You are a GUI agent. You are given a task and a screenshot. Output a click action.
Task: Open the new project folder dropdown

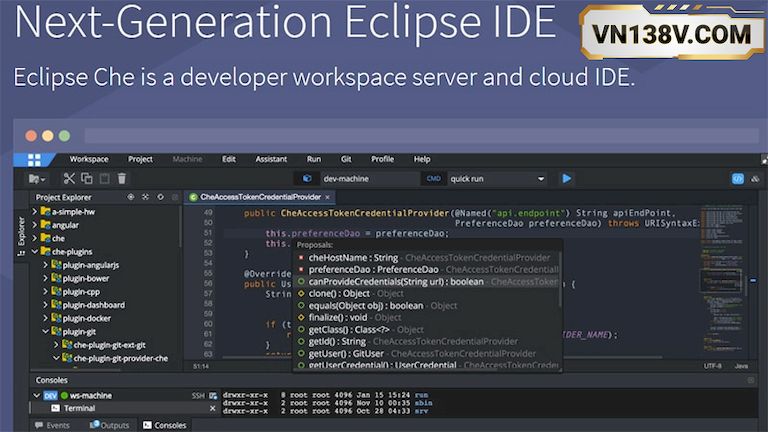tap(37, 179)
